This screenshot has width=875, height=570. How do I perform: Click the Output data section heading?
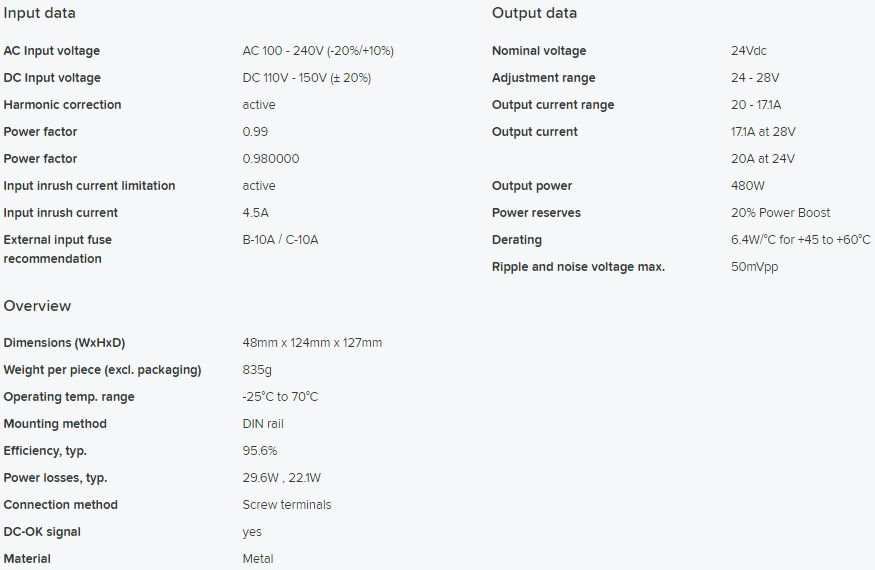[x=534, y=13]
